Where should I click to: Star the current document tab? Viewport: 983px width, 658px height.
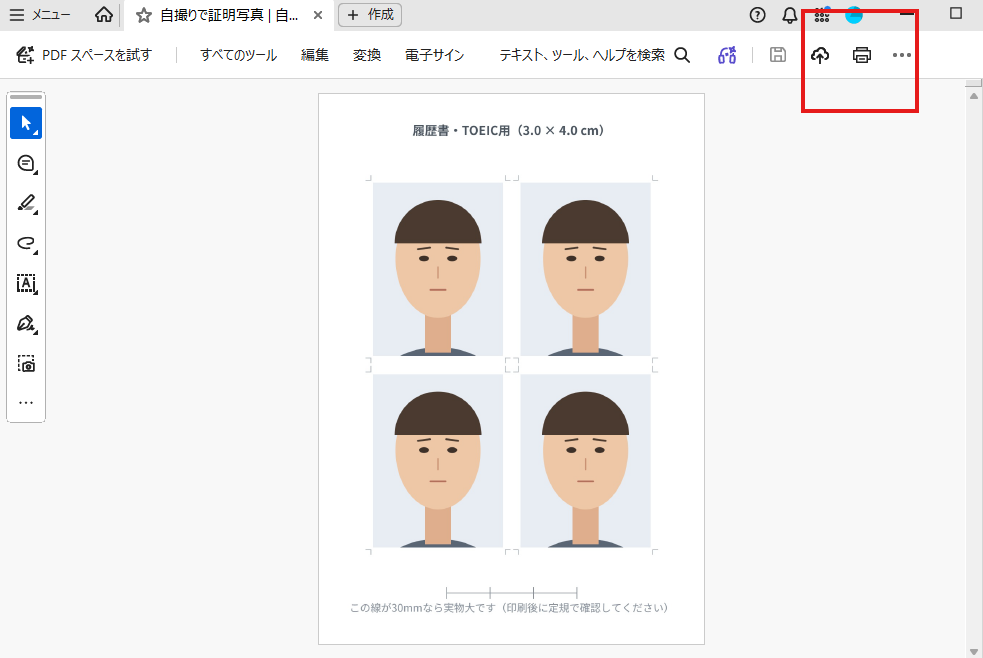click(x=144, y=16)
